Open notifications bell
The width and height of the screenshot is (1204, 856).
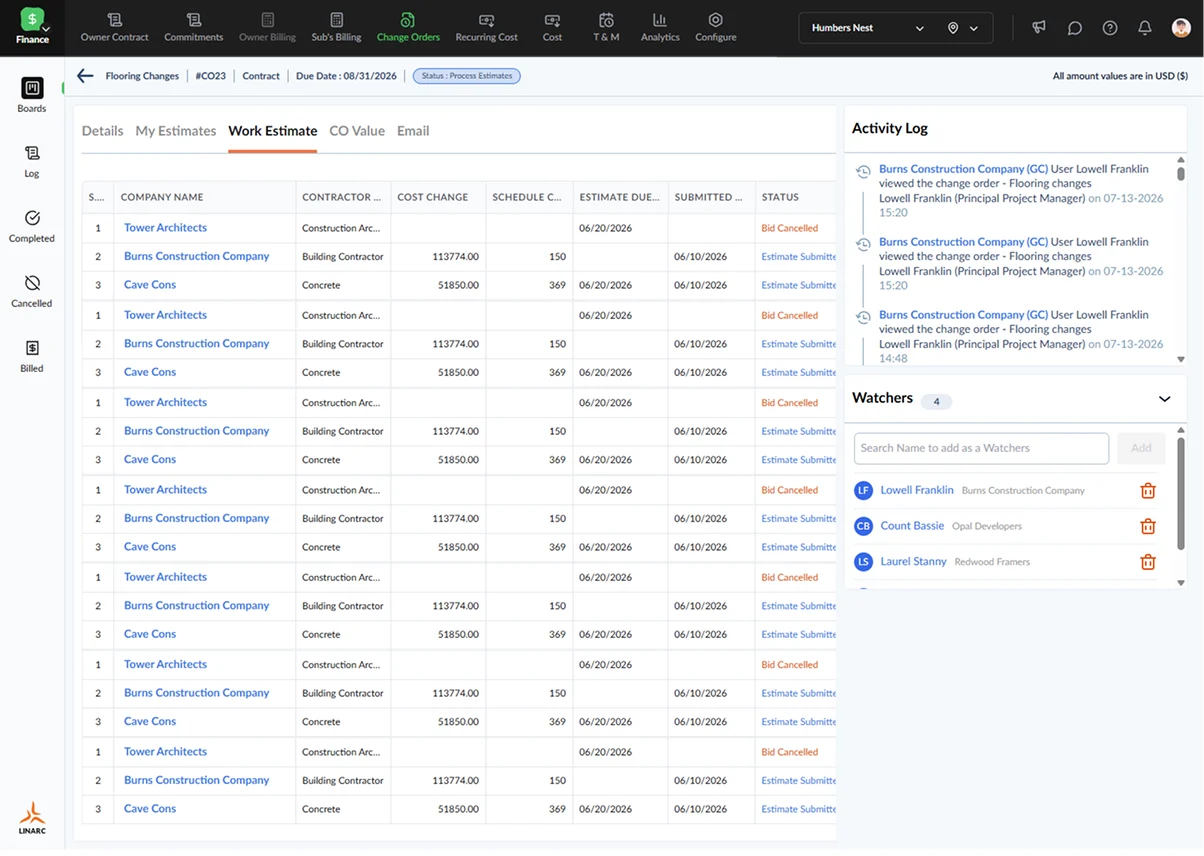tap(1145, 28)
